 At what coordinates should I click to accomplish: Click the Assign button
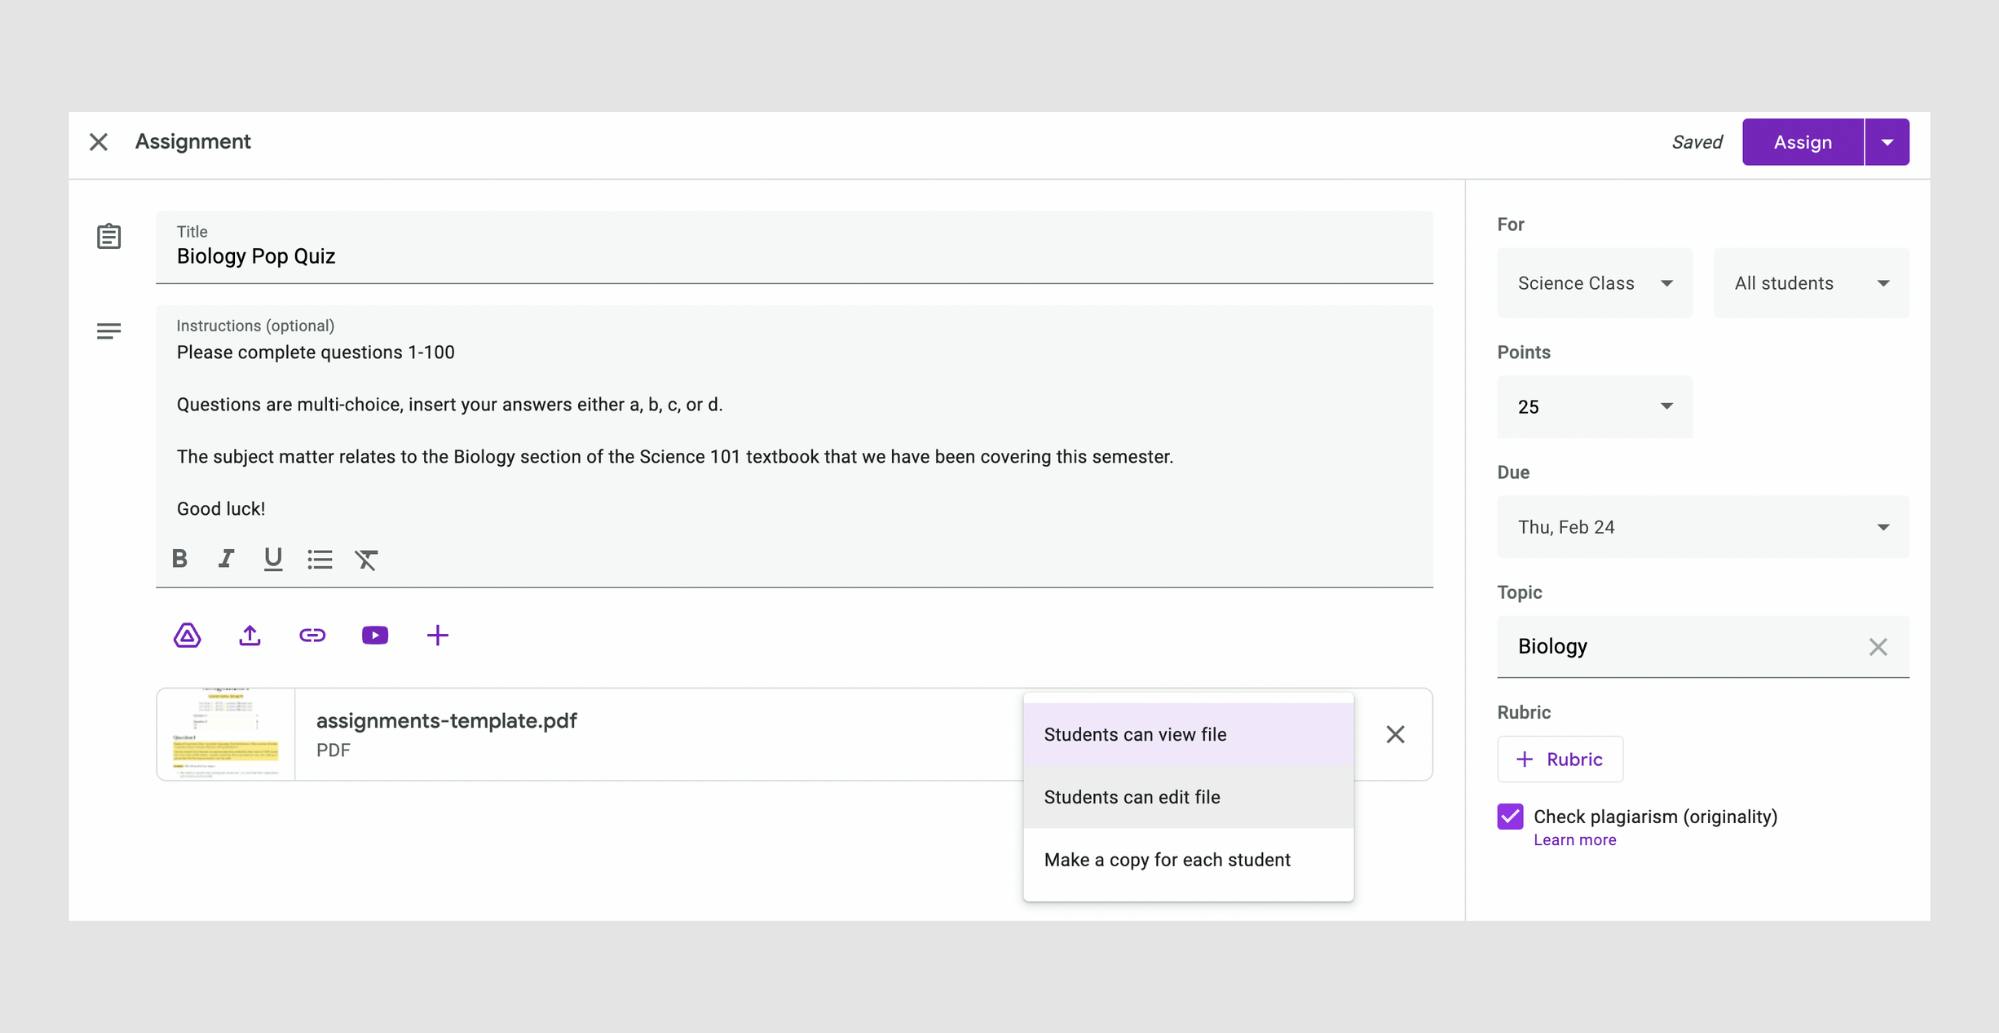[x=1802, y=142]
